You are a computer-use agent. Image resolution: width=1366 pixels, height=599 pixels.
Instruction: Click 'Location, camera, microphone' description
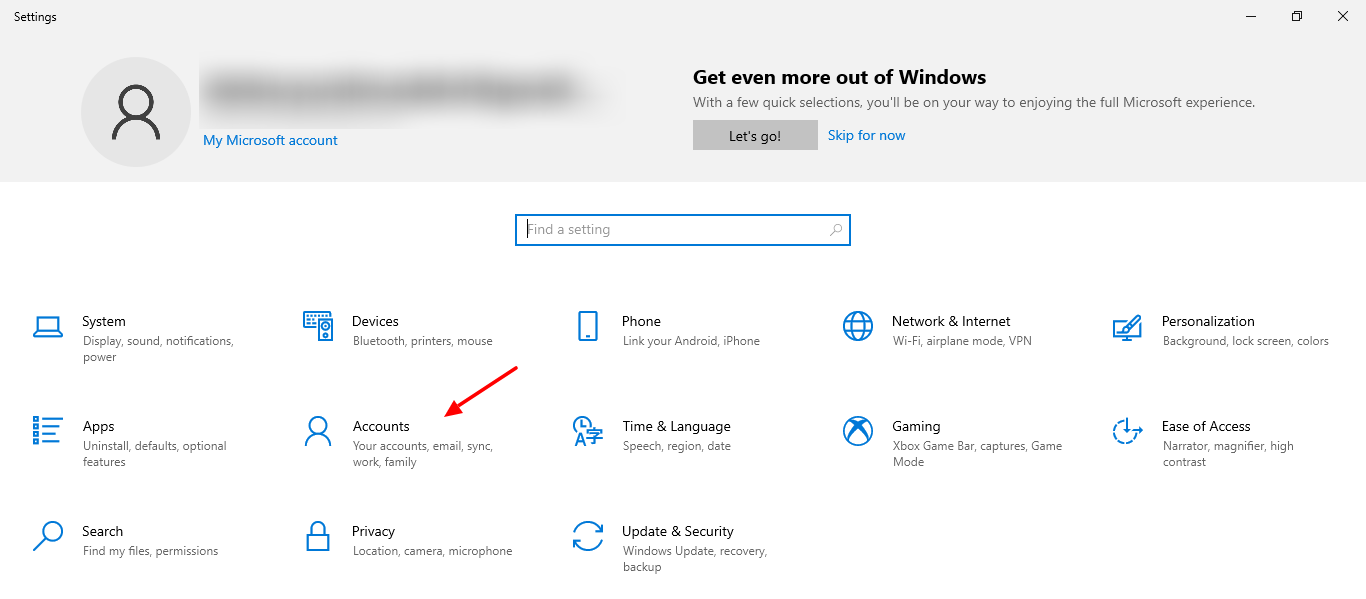click(433, 551)
